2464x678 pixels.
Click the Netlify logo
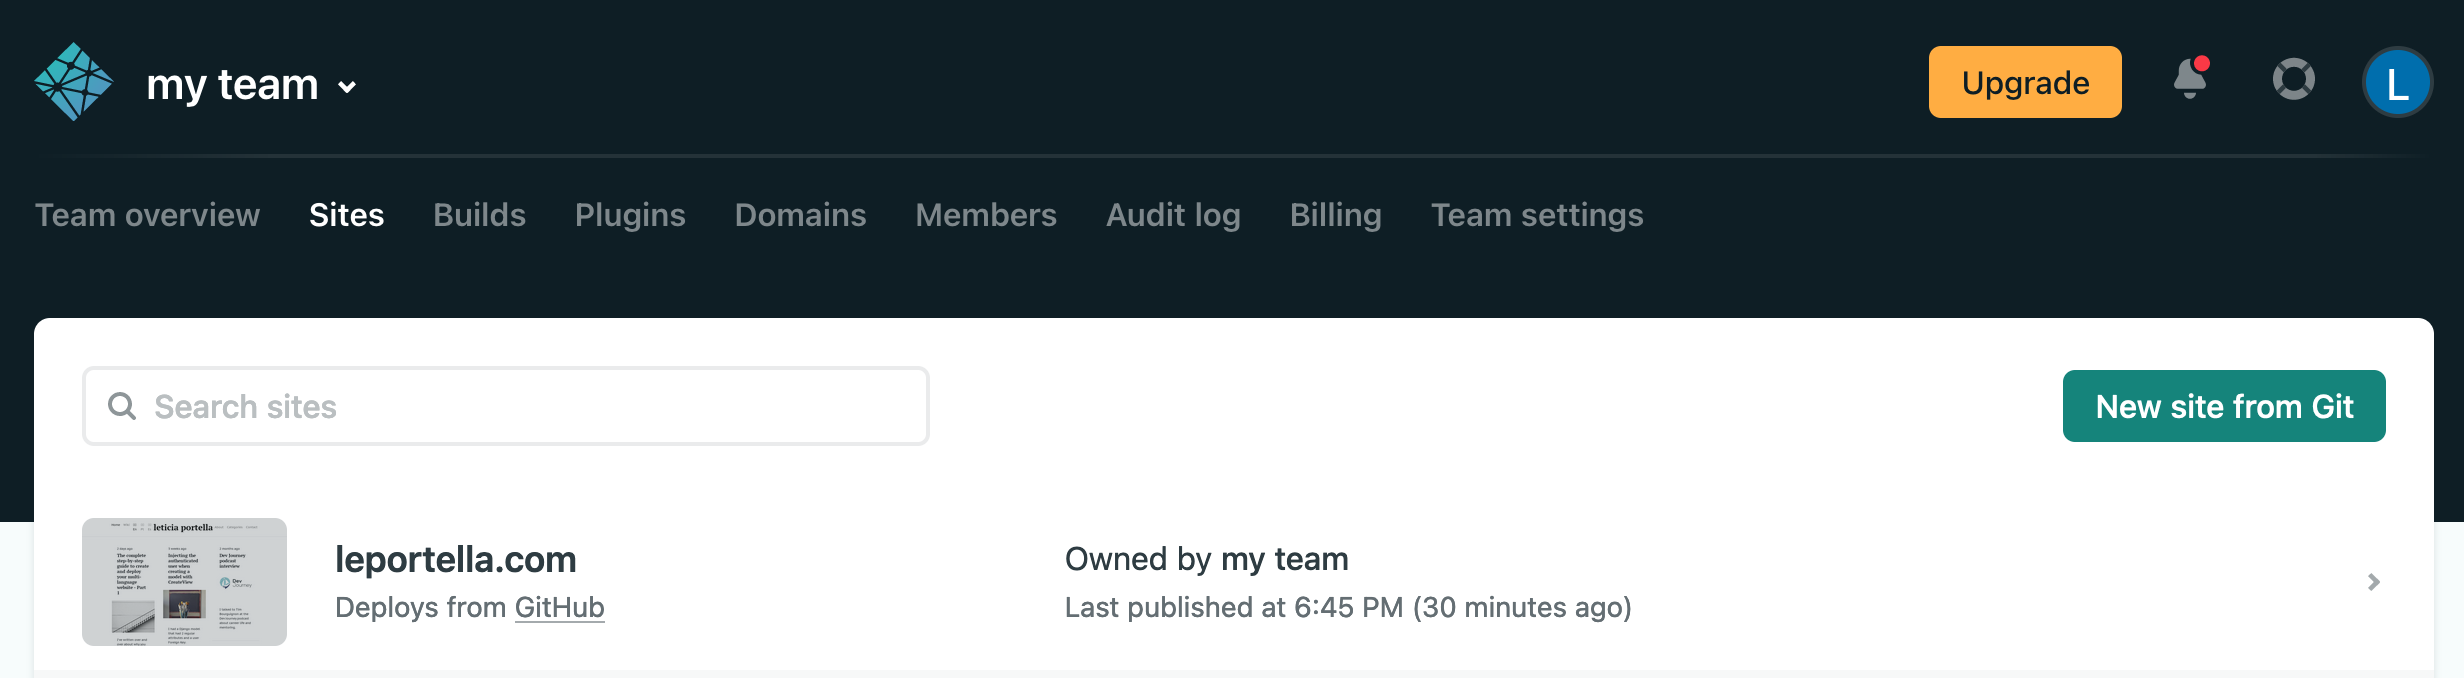tap(72, 81)
